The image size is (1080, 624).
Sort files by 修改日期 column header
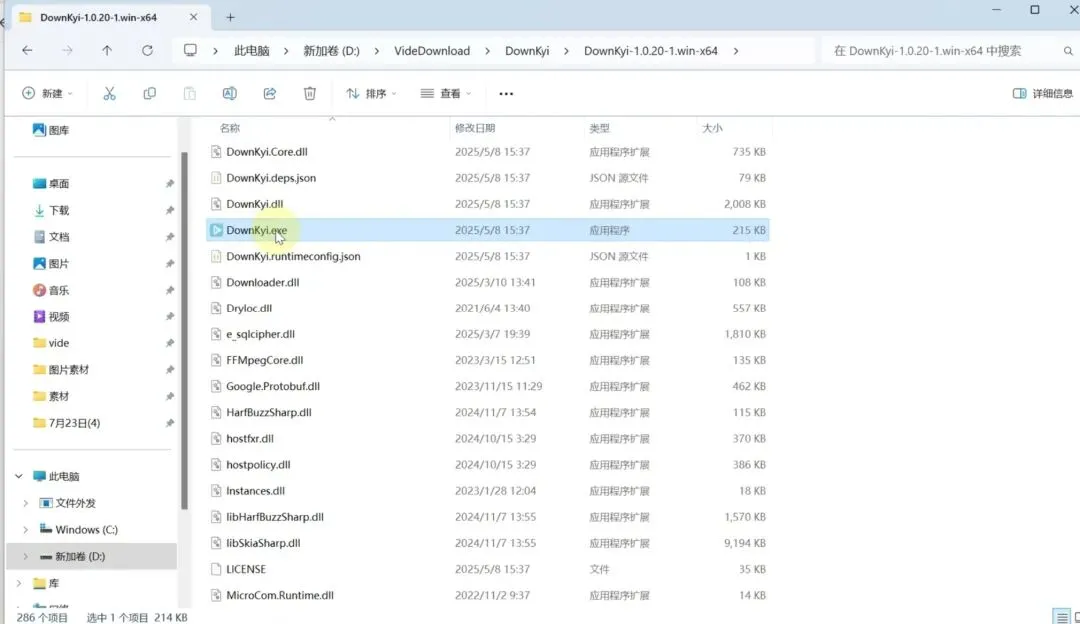[x=475, y=128]
